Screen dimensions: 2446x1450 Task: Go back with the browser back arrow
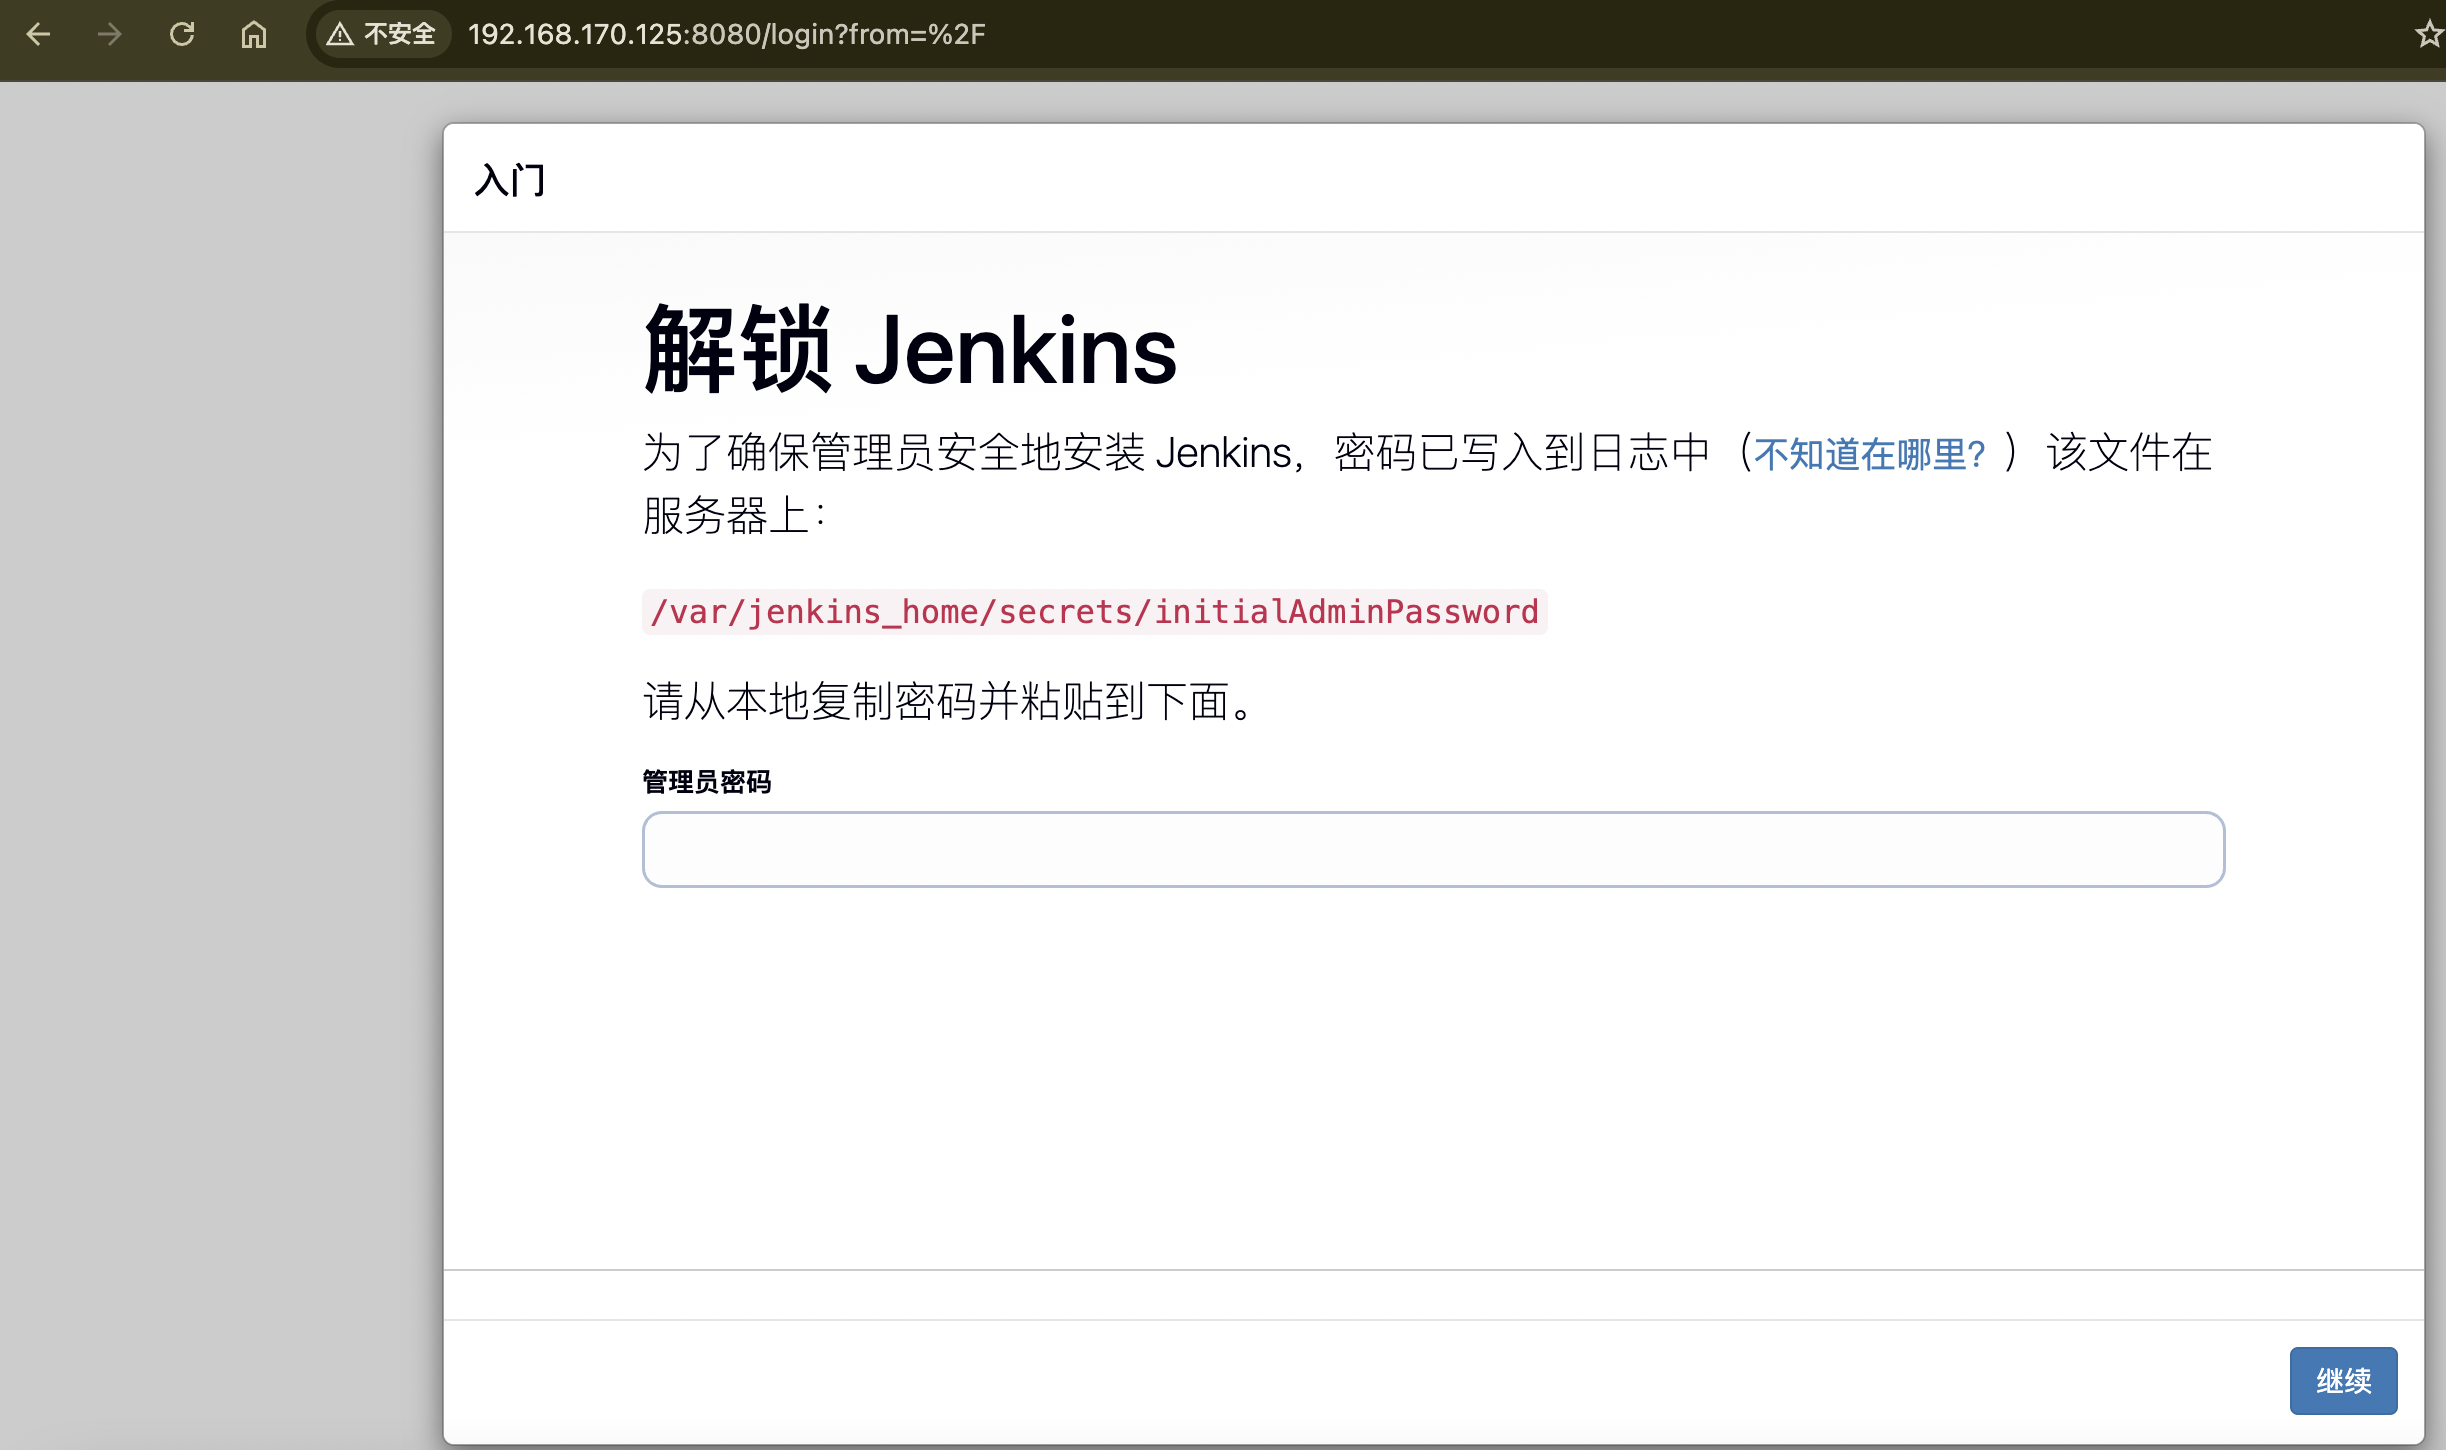tap(38, 35)
